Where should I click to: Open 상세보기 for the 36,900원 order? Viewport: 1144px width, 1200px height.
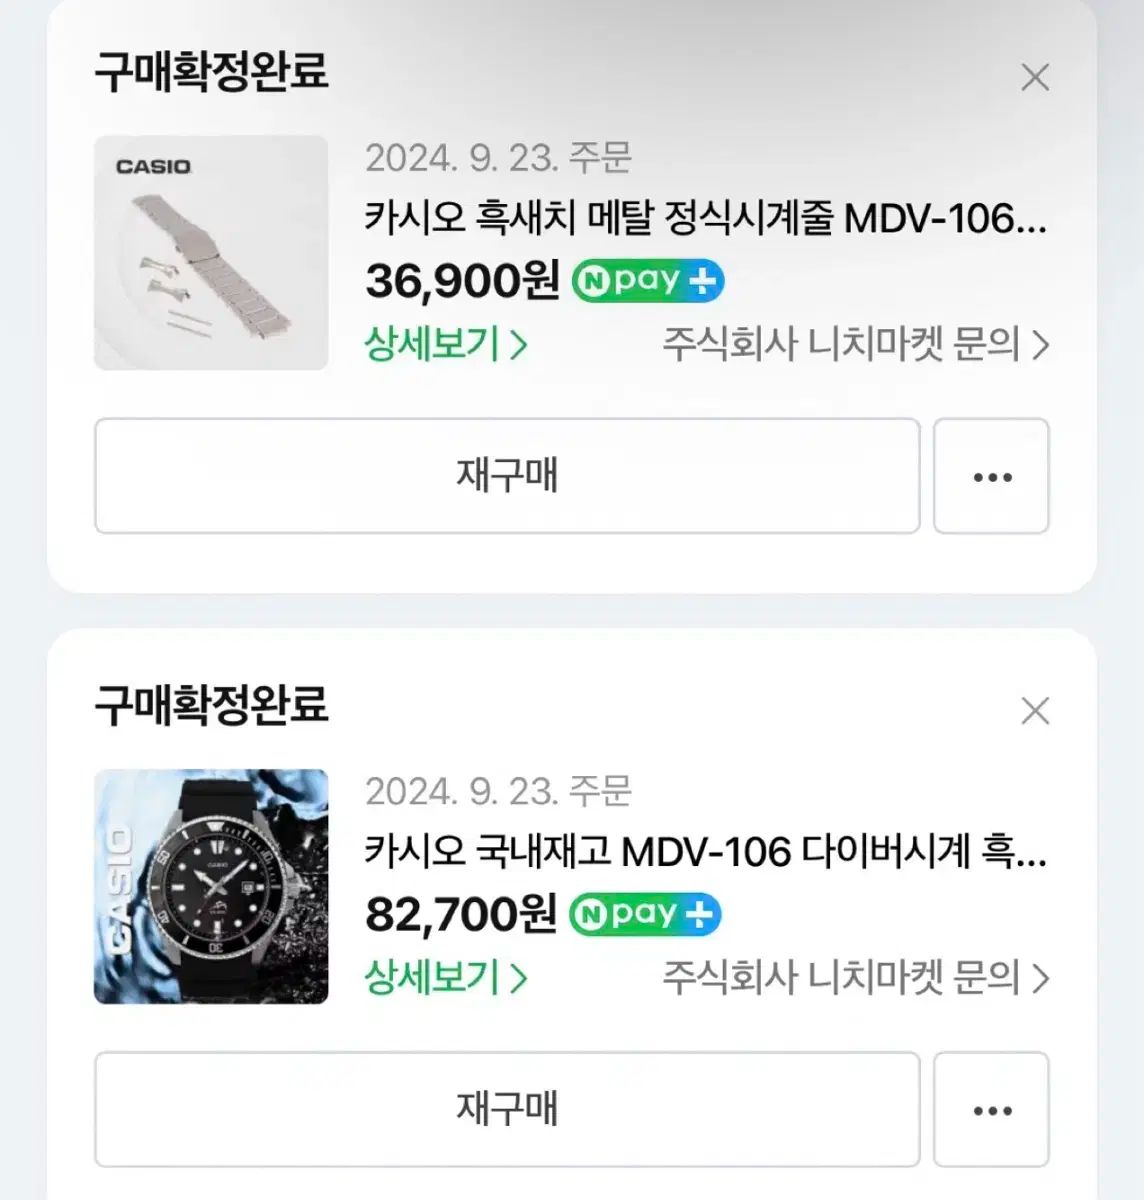click(x=445, y=345)
